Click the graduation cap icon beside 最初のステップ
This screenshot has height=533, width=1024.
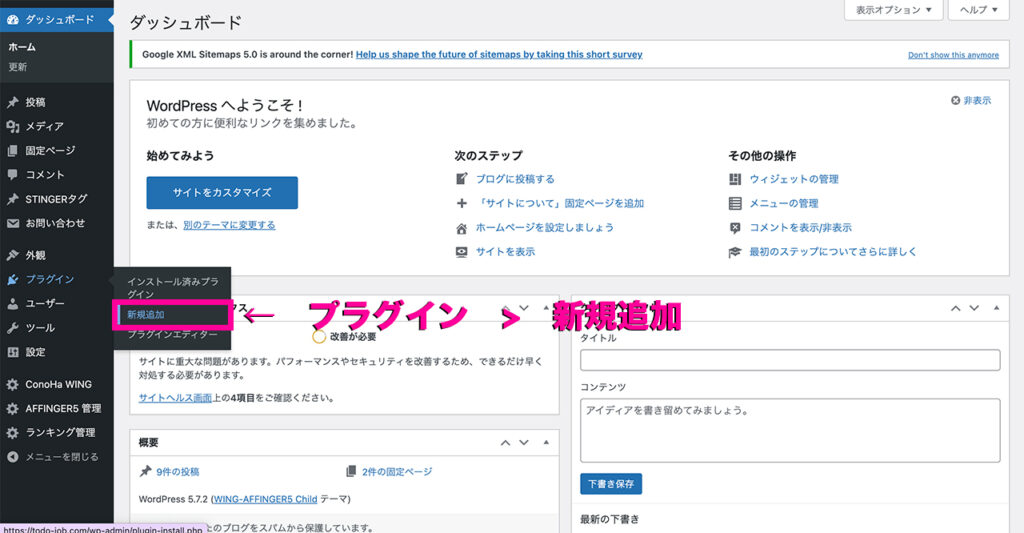pyautogui.click(x=735, y=252)
